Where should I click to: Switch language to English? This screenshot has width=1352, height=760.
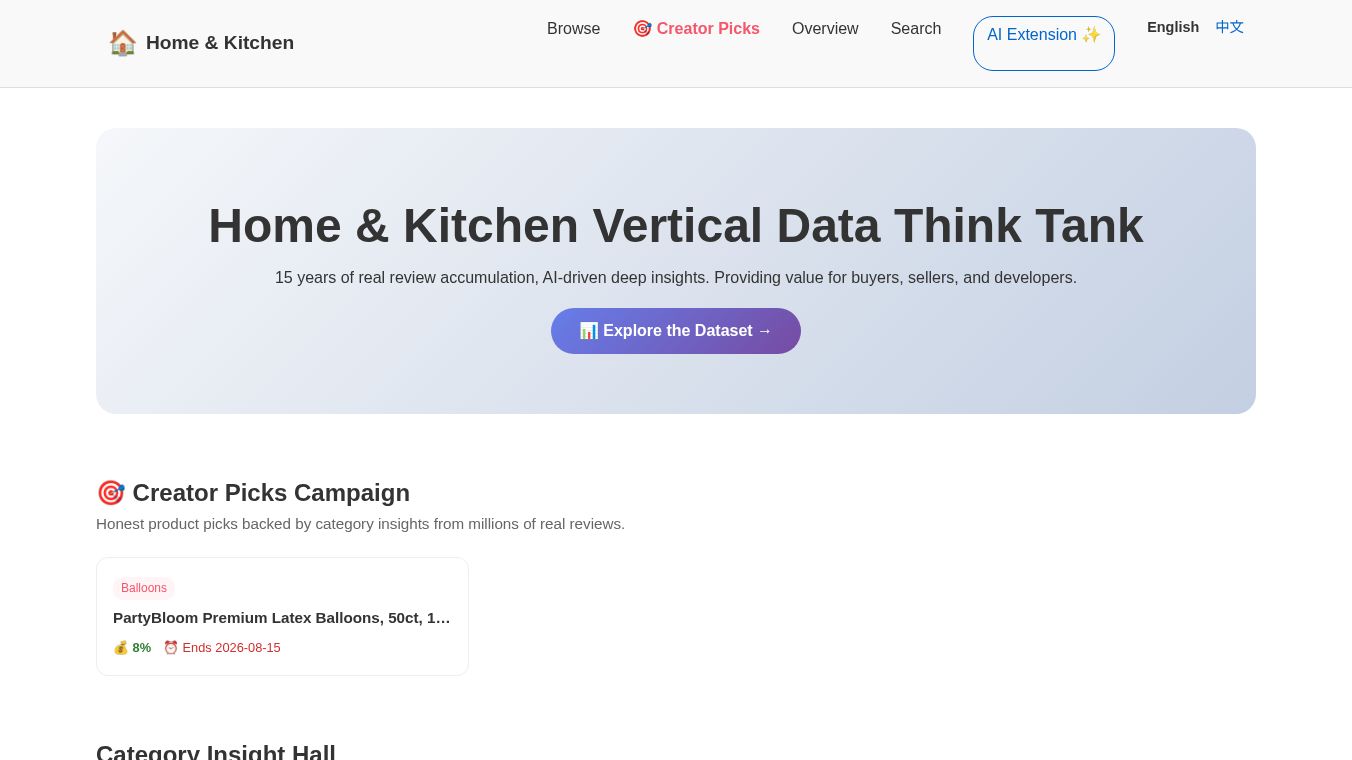click(1173, 27)
